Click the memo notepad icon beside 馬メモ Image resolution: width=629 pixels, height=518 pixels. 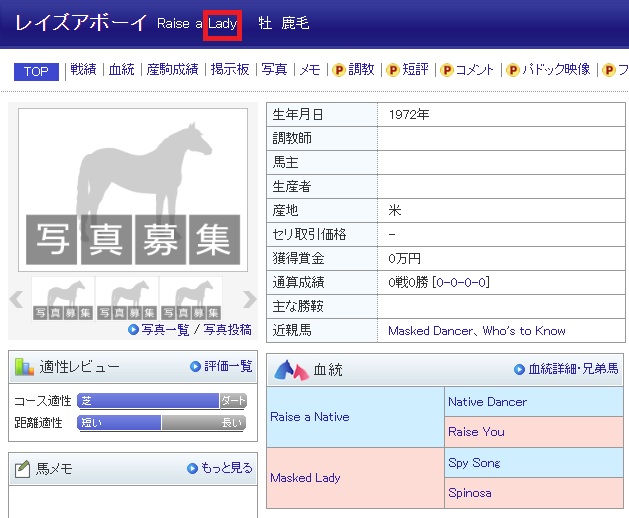coord(22,469)
